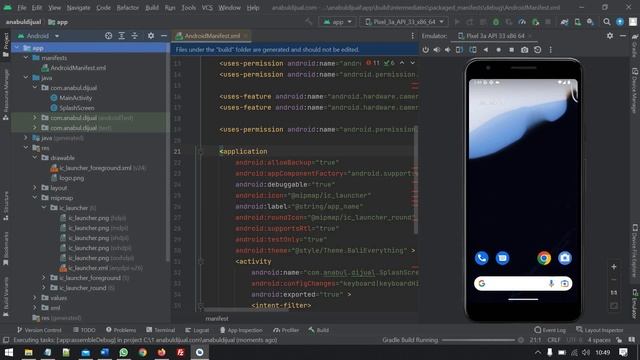
Task: Open the Navigate menu
Action: [78, 8]
